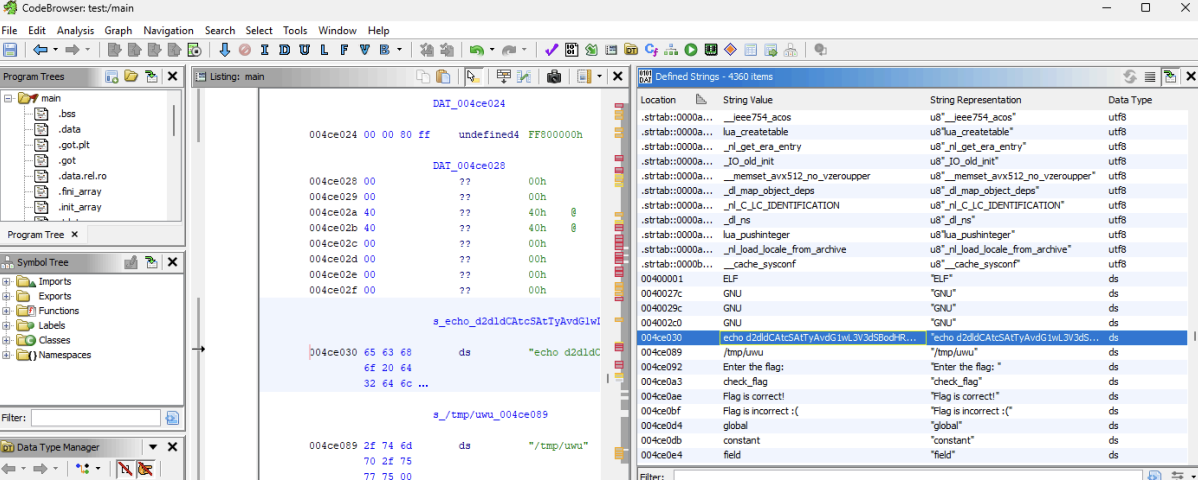The image size is (1198, 482).
Task: Open Undo history dropdown arrow
Action: pos(491,50)
